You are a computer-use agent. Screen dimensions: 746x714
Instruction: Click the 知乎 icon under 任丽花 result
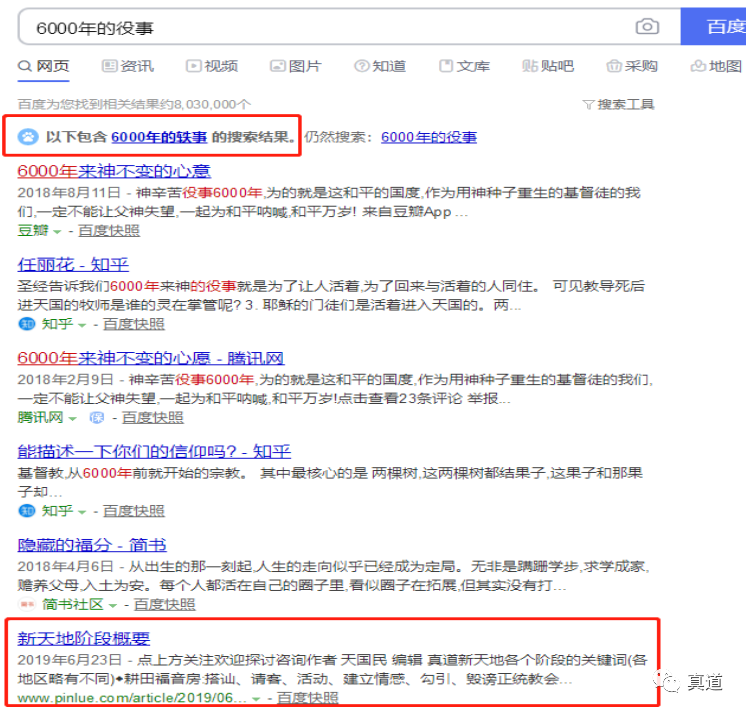[x=27, y=324]
